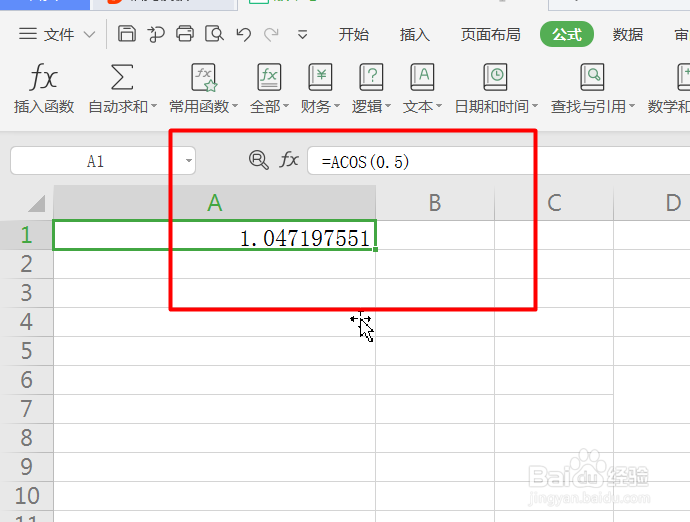Expand the 常用函数 dropdown label

[203, 107]
